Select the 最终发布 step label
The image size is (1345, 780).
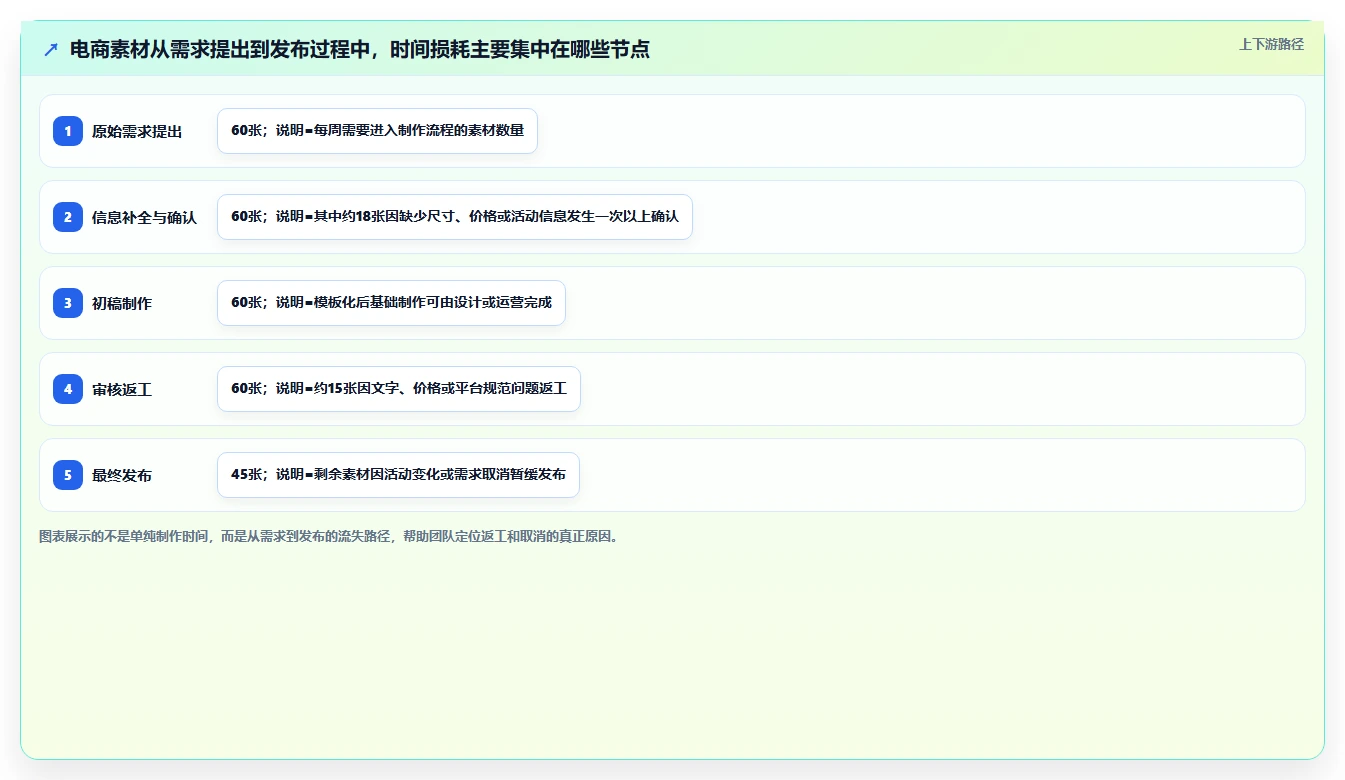[122, 475]
